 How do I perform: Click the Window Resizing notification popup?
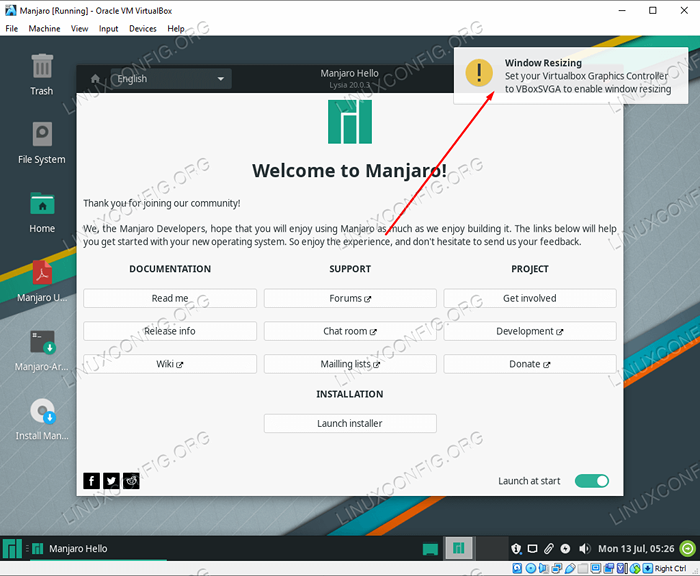tap(571, 76)
